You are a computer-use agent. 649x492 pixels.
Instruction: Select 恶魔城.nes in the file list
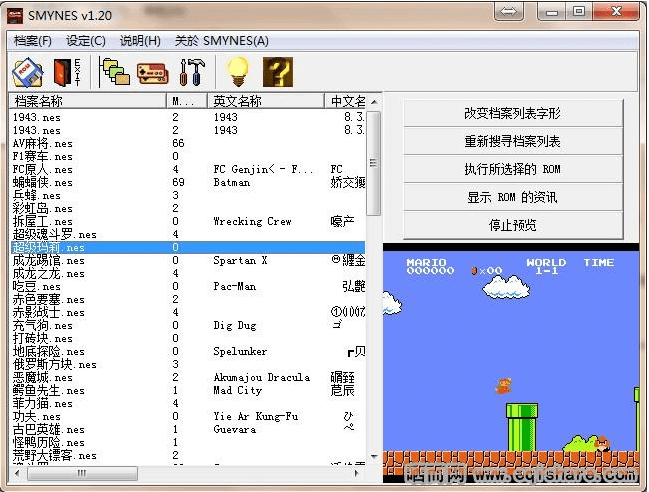(43, 377)
